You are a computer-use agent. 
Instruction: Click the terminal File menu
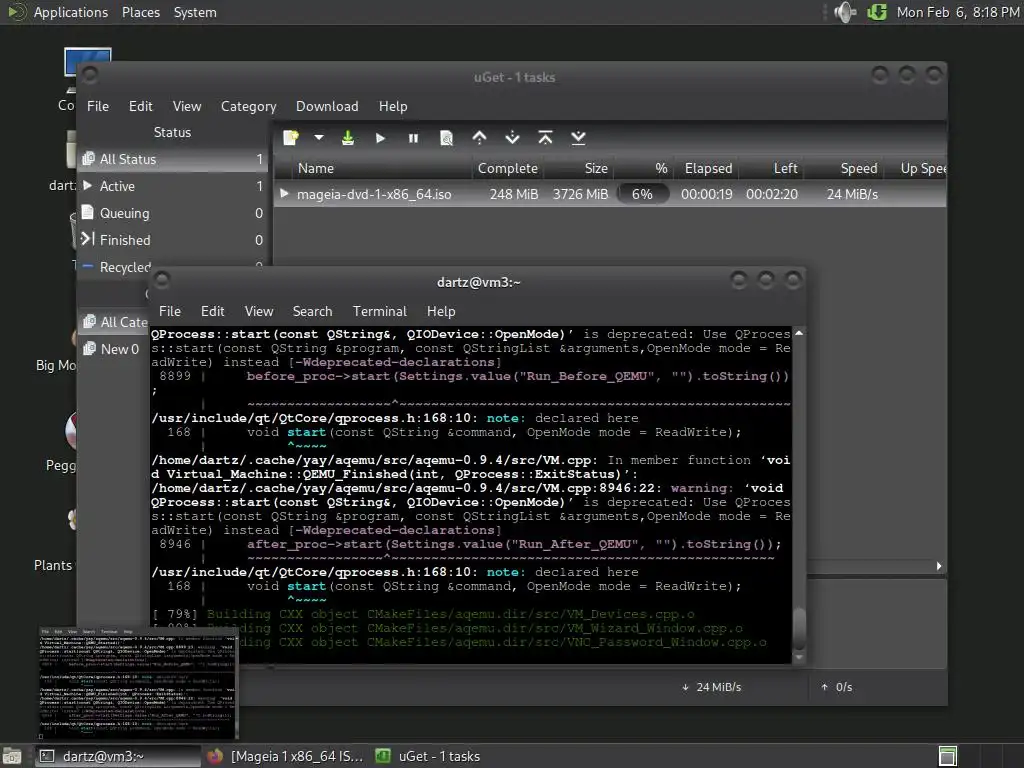tap(170, 312)
